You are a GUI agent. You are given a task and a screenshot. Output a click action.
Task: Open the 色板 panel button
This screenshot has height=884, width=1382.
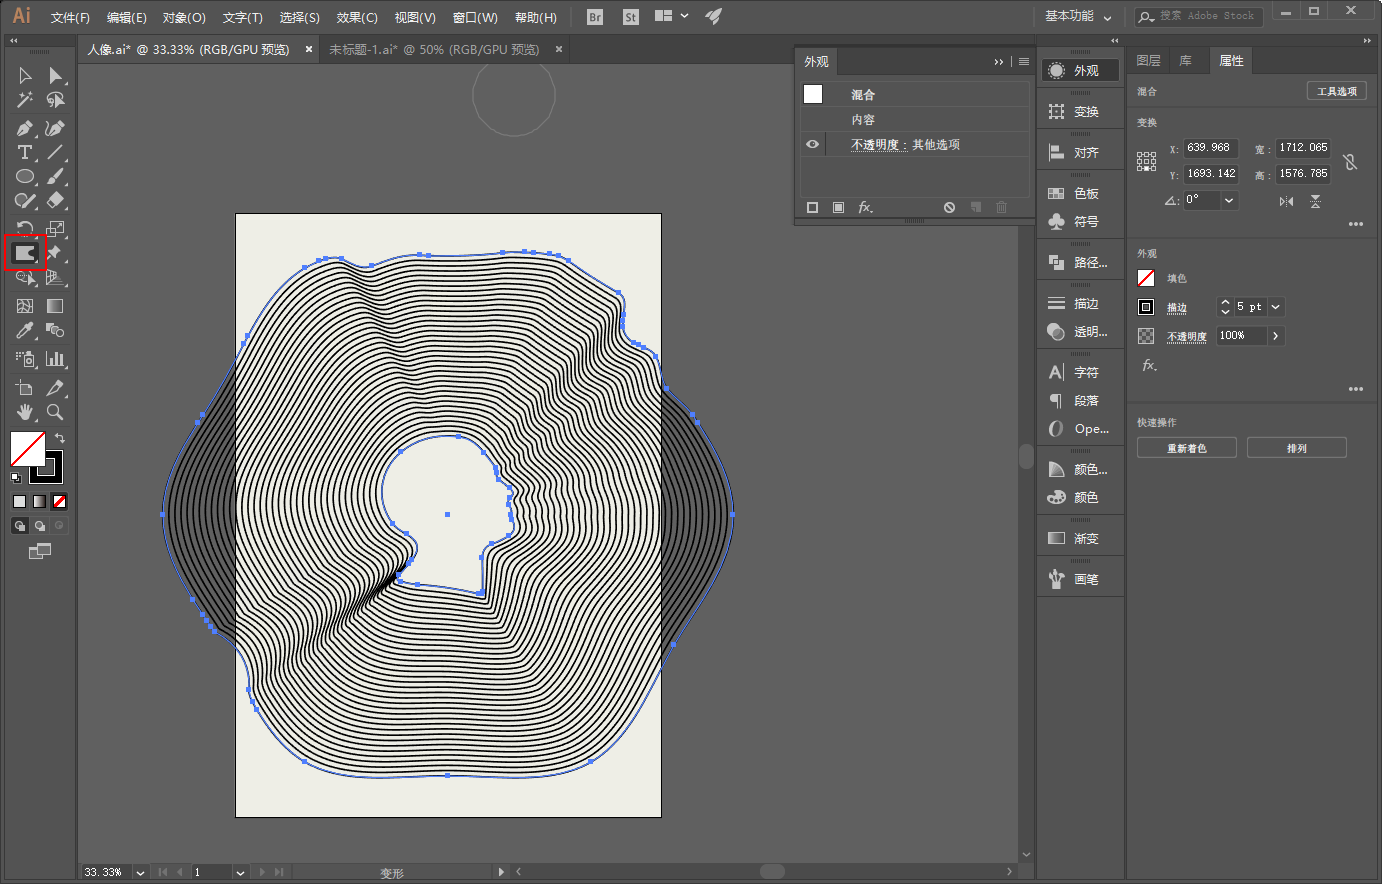coord(1080,194)
